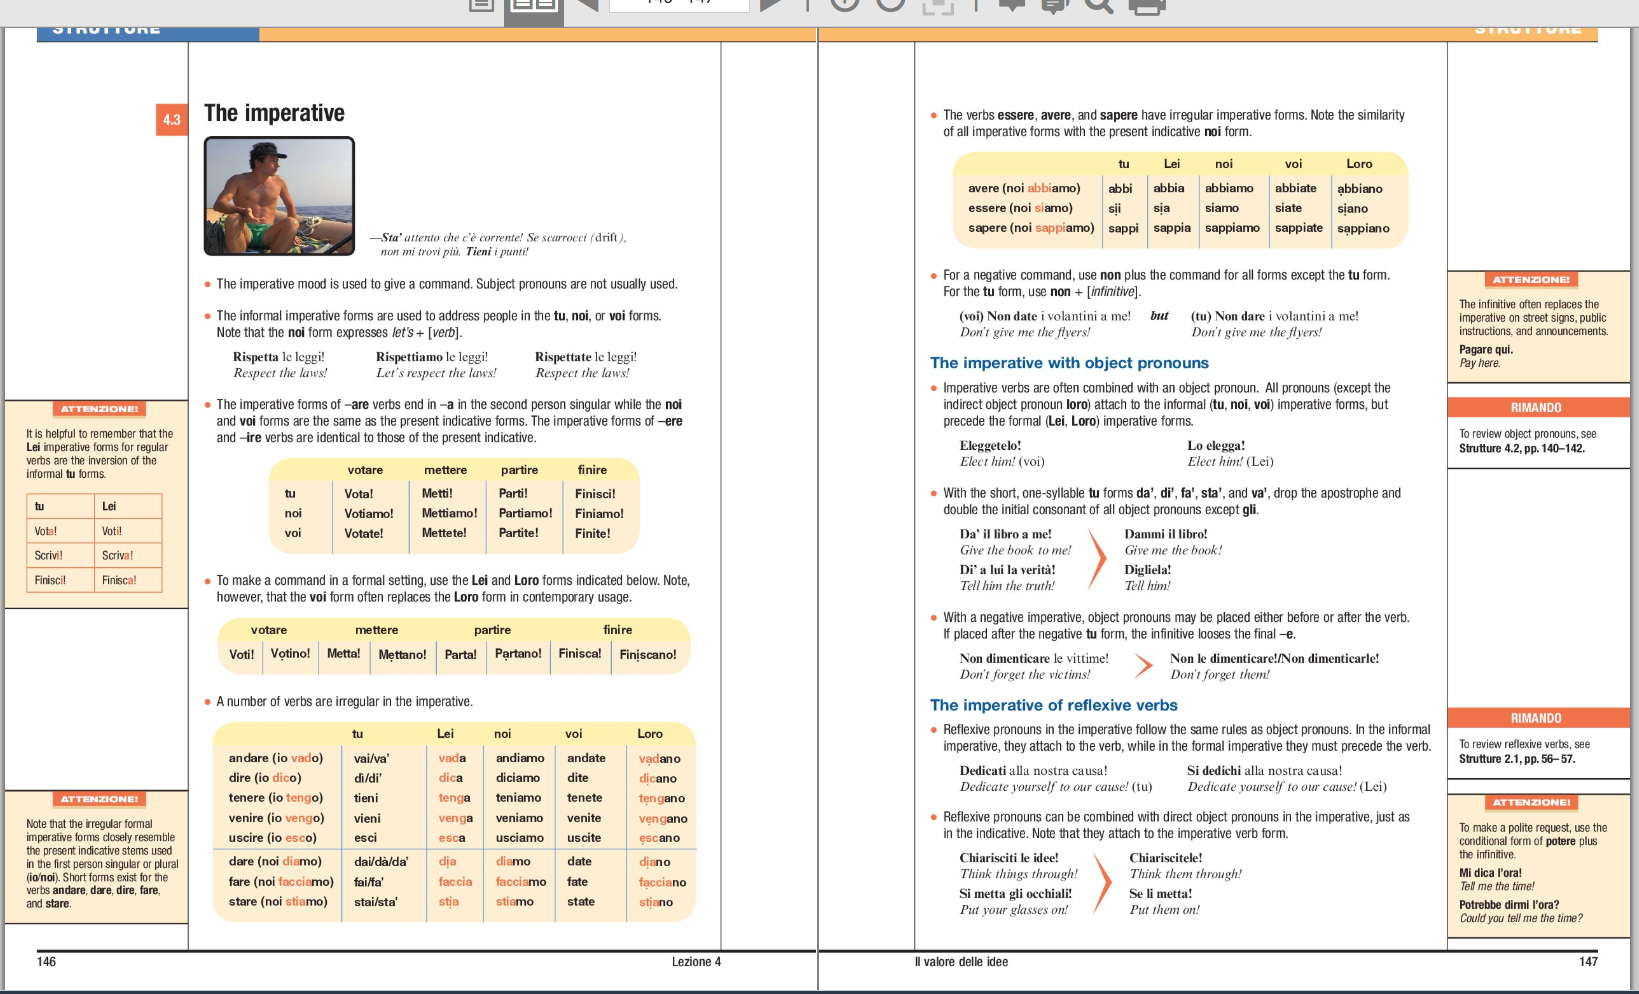Go to previous page with left arrow

click(587, 5)
